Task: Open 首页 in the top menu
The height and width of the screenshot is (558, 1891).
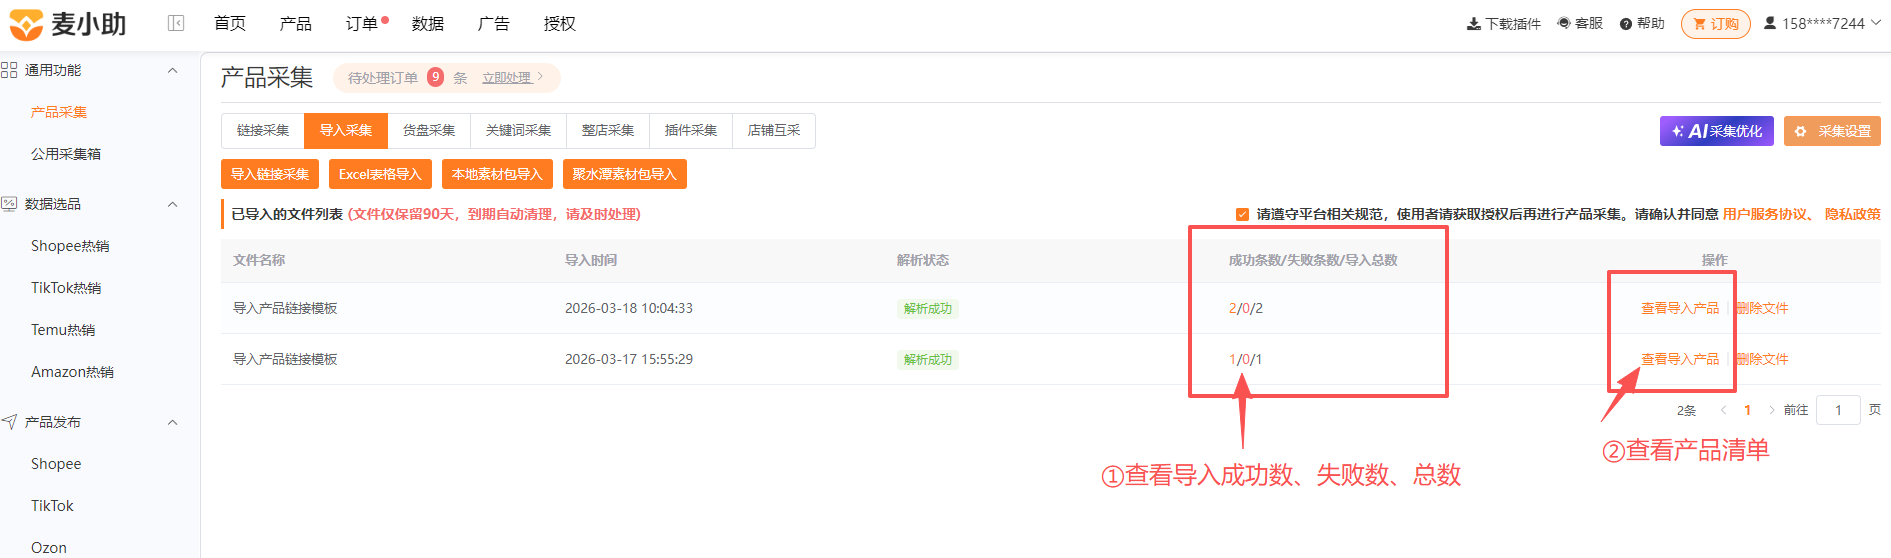Action: click(x=230, y=24)
